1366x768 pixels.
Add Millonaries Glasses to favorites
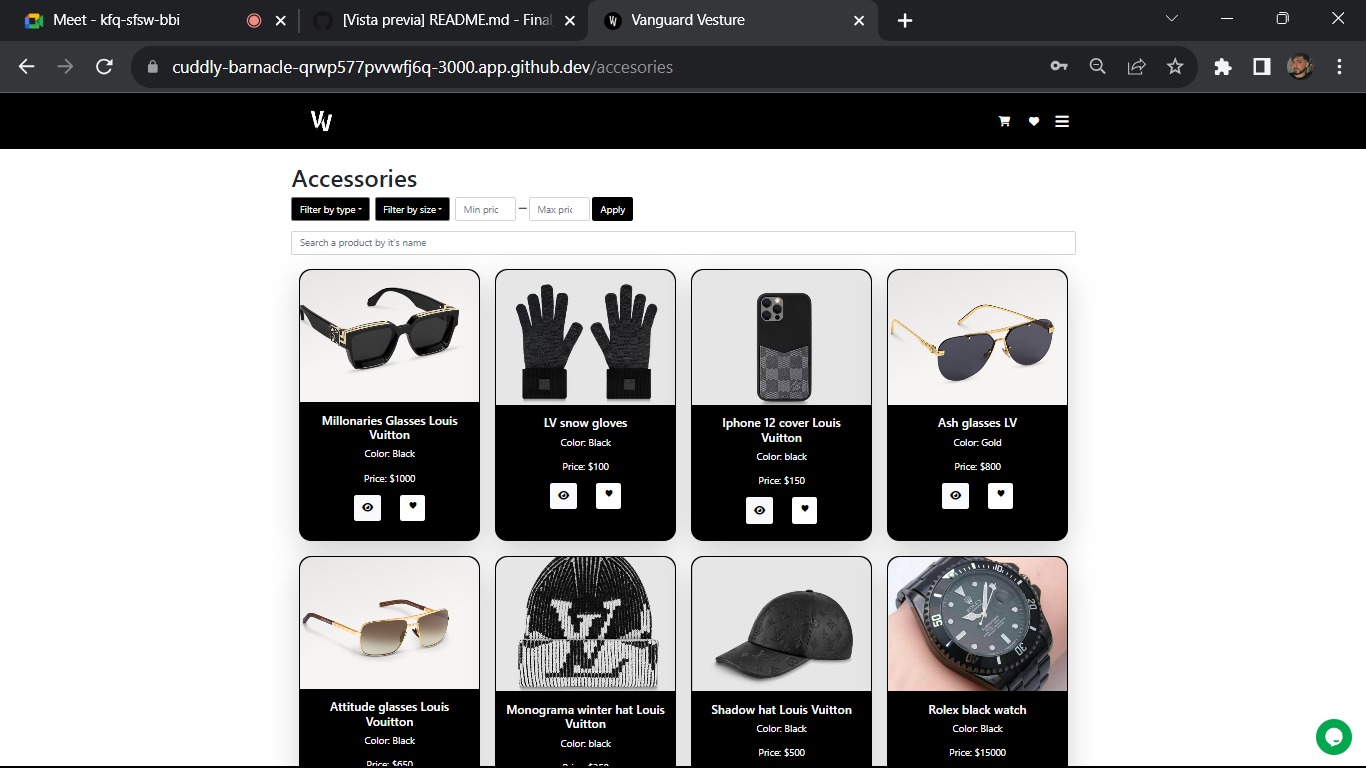tap(412, 508)
